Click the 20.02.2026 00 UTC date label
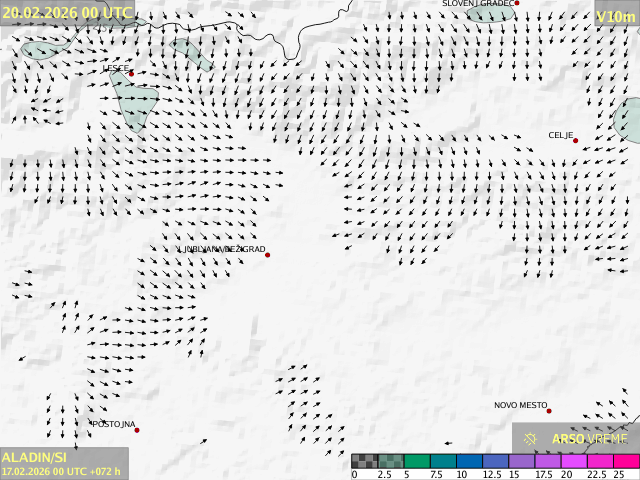This screenshot has width=640, height=480. click(x=67, y=12)
